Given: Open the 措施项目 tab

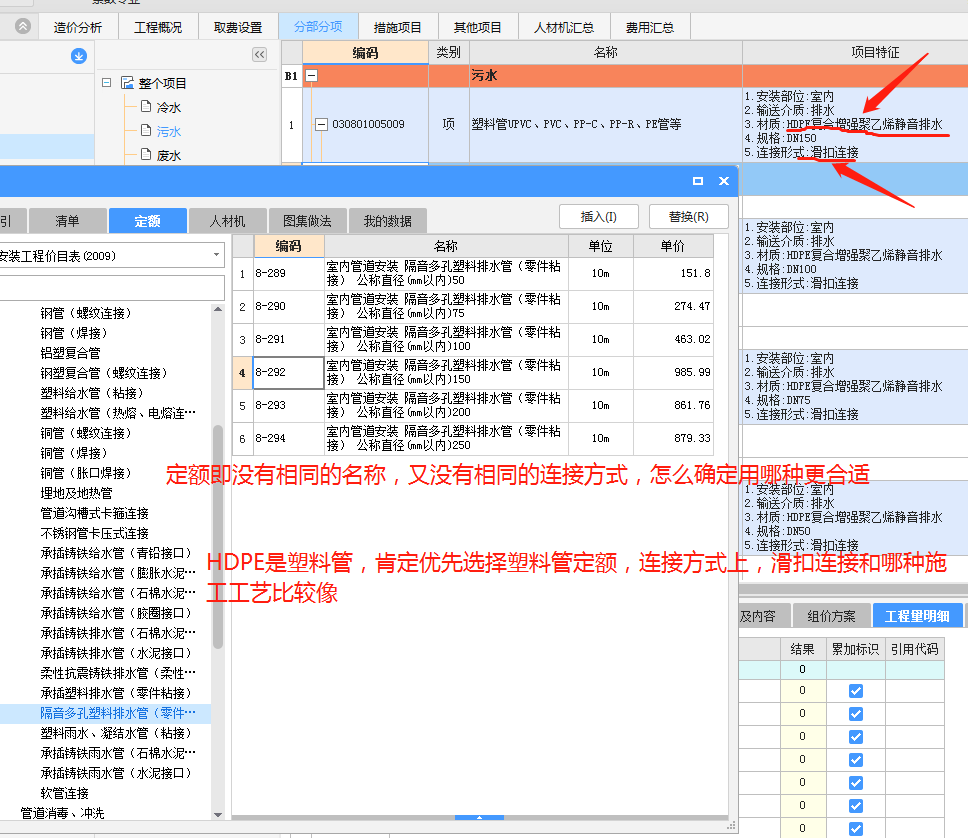Looking at the screenshot, I should coord(398,28).
